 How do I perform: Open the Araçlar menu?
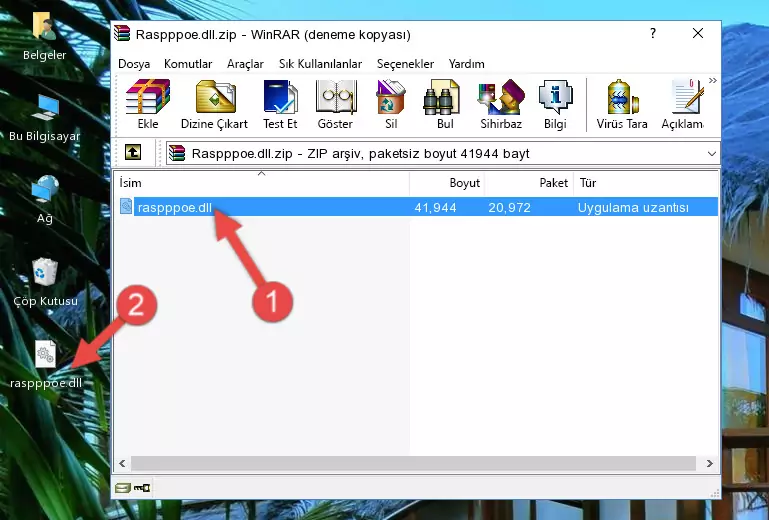[x=245, y=64]
